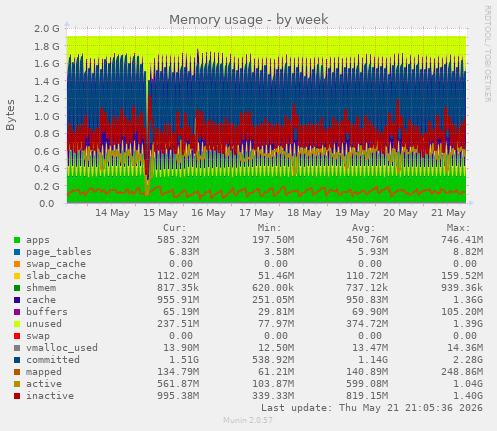Click the '0.0' y-axis tick label
This screenshot has width=497, height=431.
tap(47, 203)
